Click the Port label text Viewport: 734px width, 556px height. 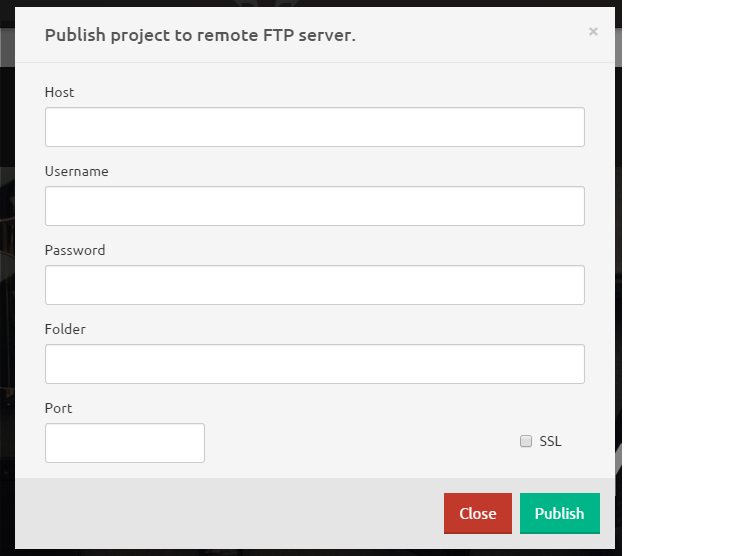[x=59, y=408]
